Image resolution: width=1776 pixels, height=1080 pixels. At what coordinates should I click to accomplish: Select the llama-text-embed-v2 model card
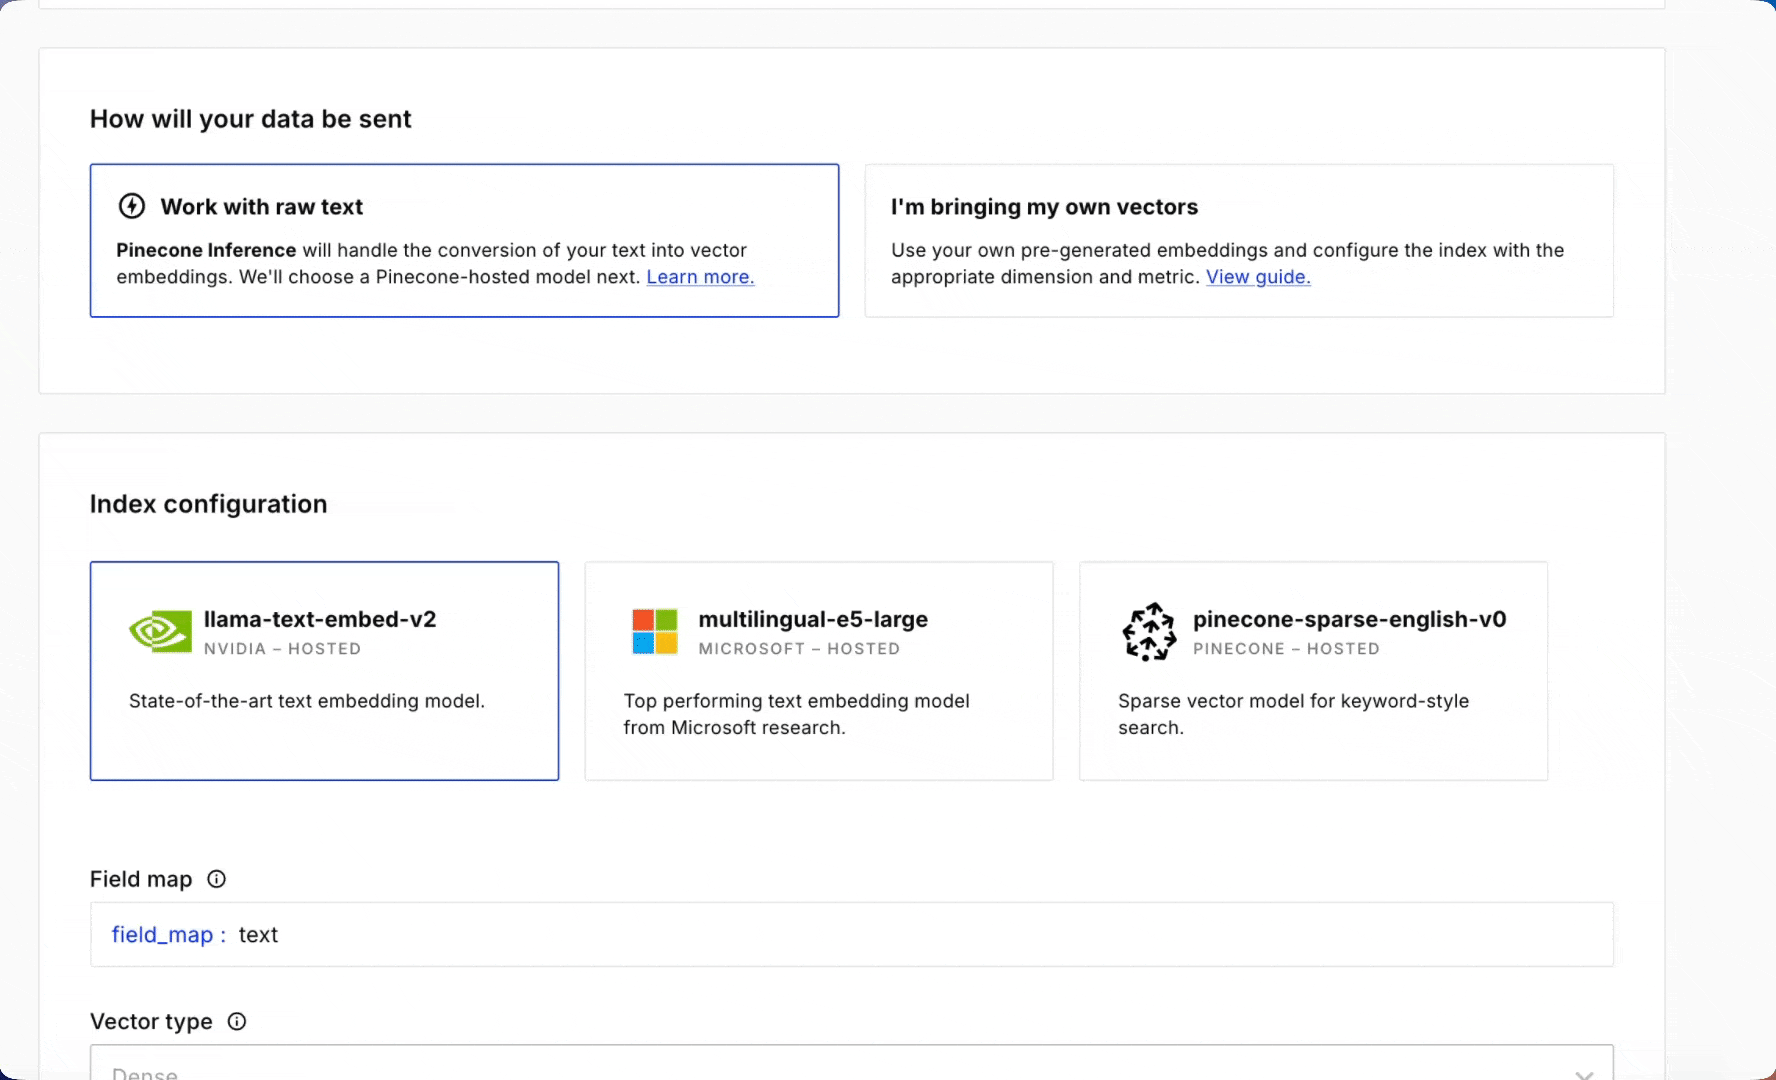(x=324, y=670)
